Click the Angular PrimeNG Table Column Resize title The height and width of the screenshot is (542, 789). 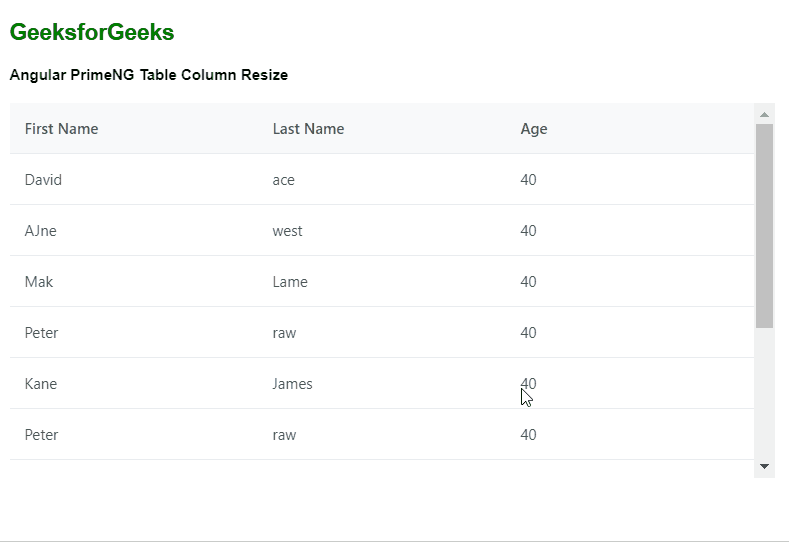[149, 75]
